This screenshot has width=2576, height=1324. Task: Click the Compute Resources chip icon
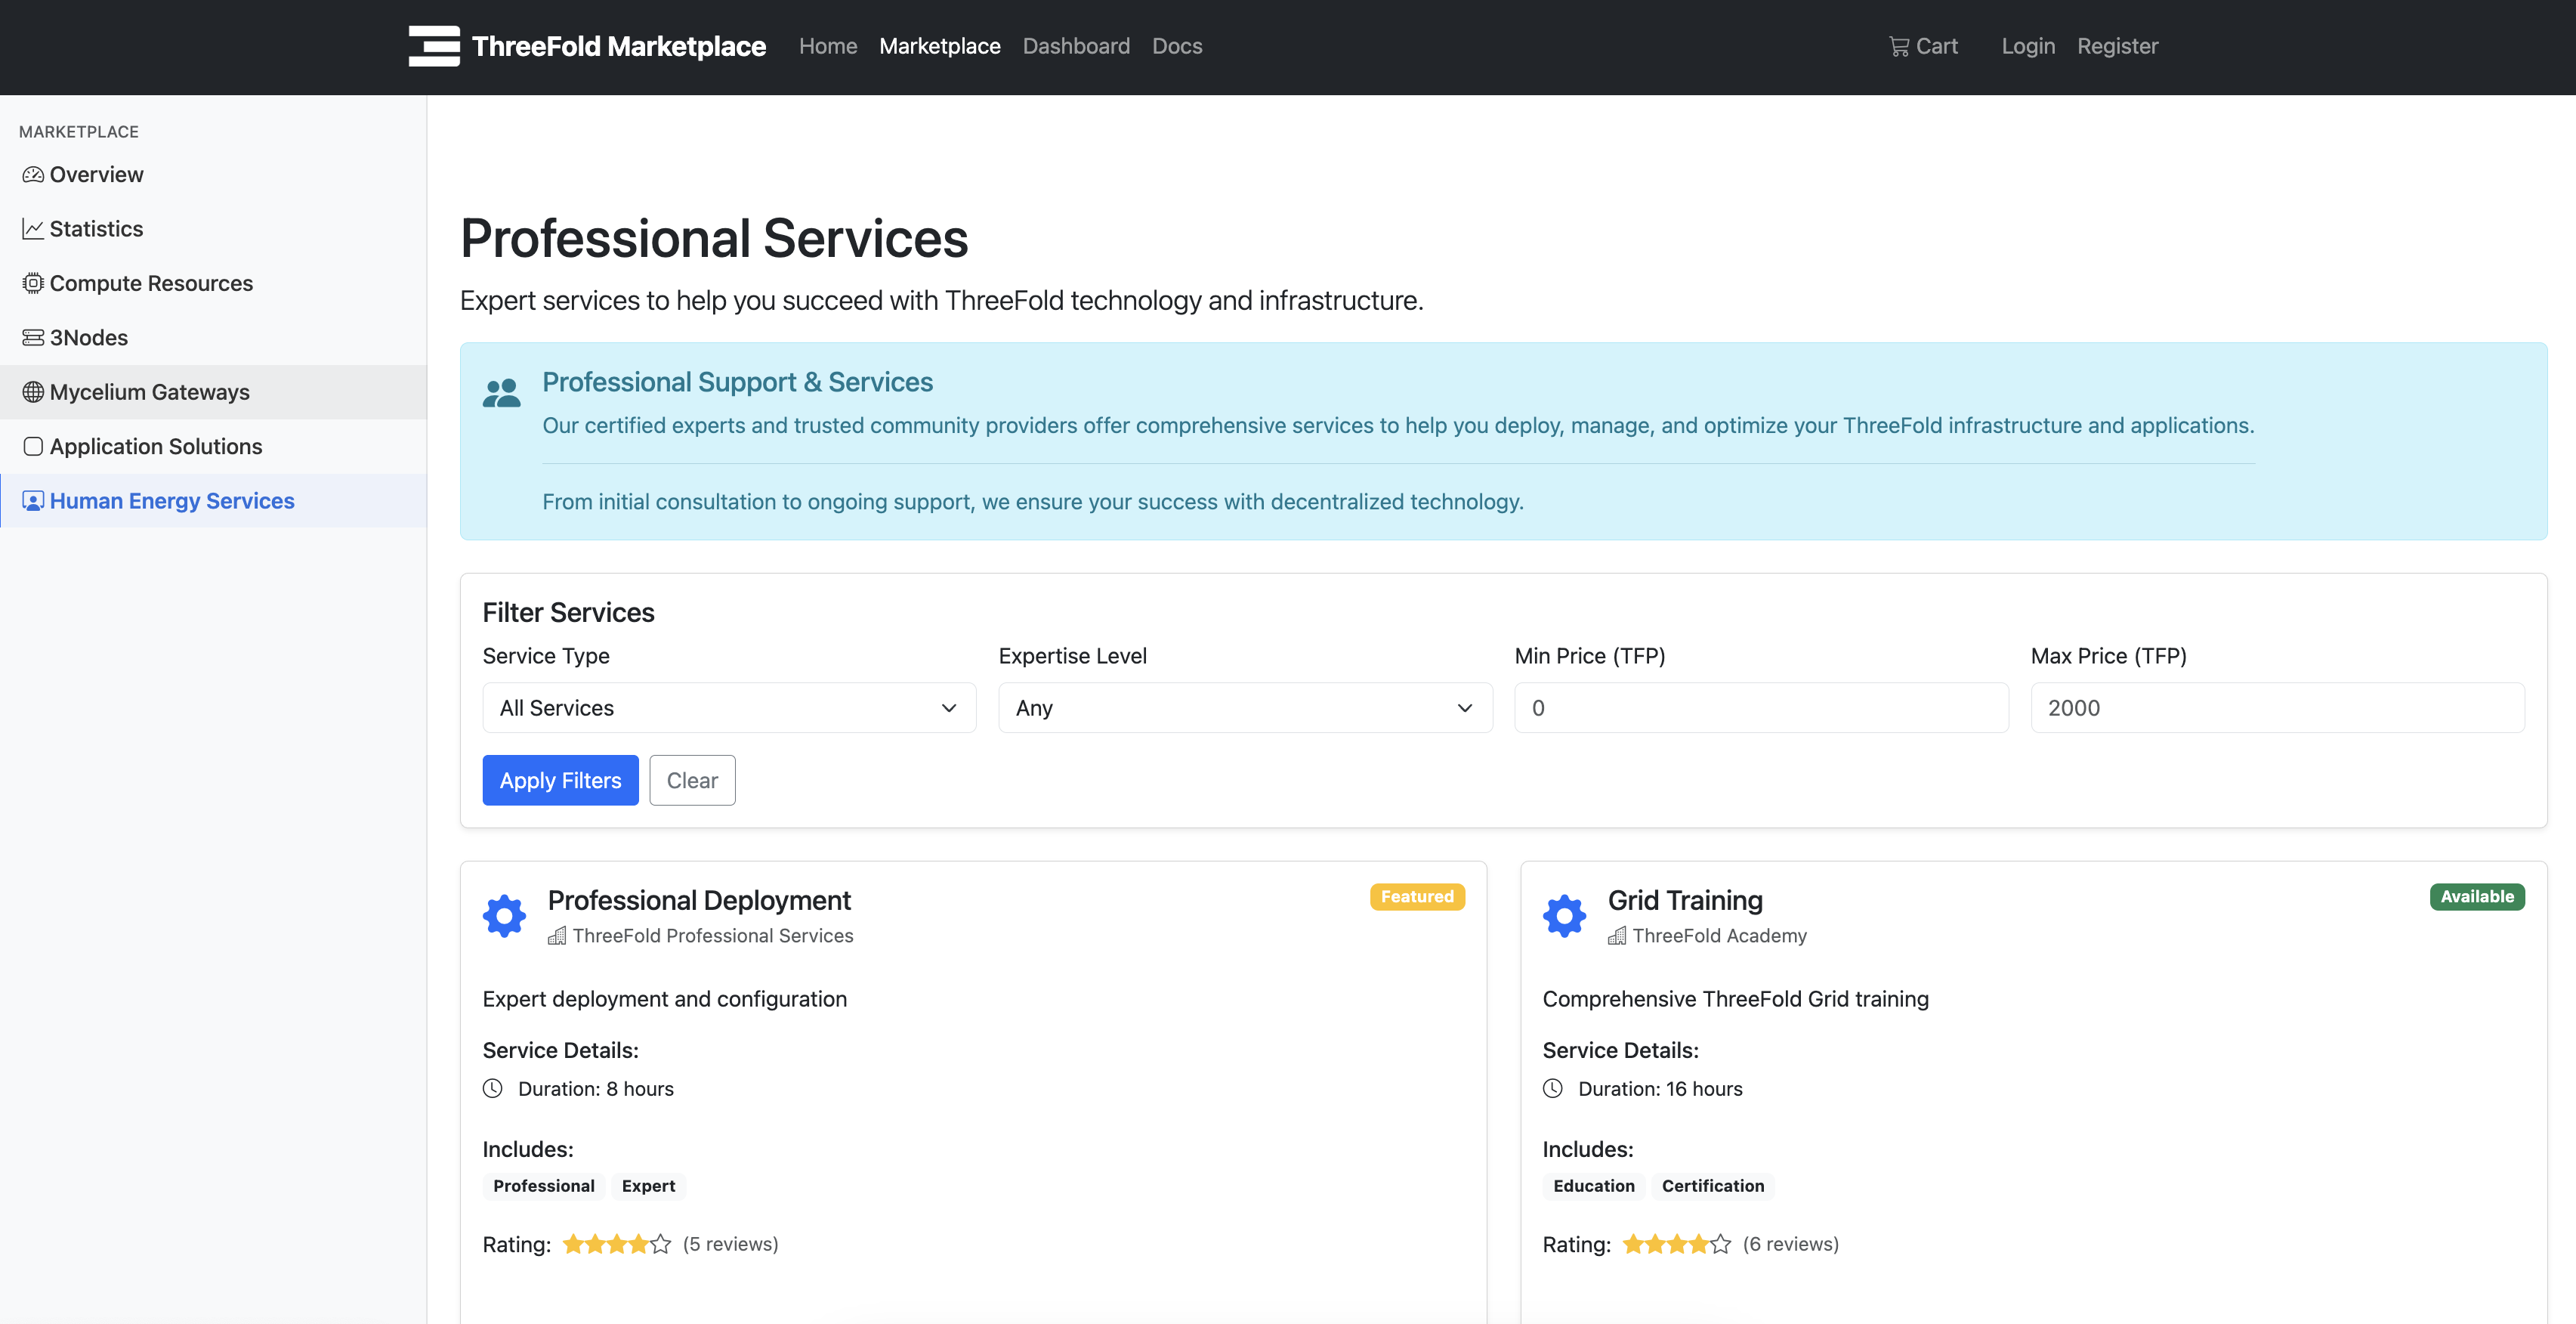click(x=33, y=283)
